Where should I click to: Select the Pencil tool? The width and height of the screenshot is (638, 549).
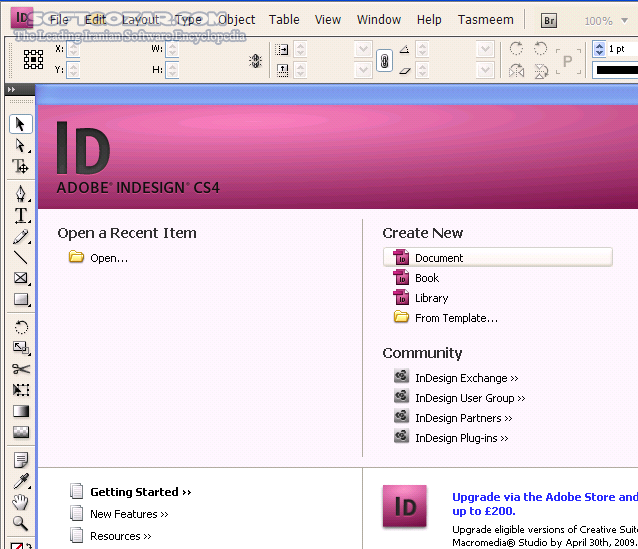coord(20,236)
